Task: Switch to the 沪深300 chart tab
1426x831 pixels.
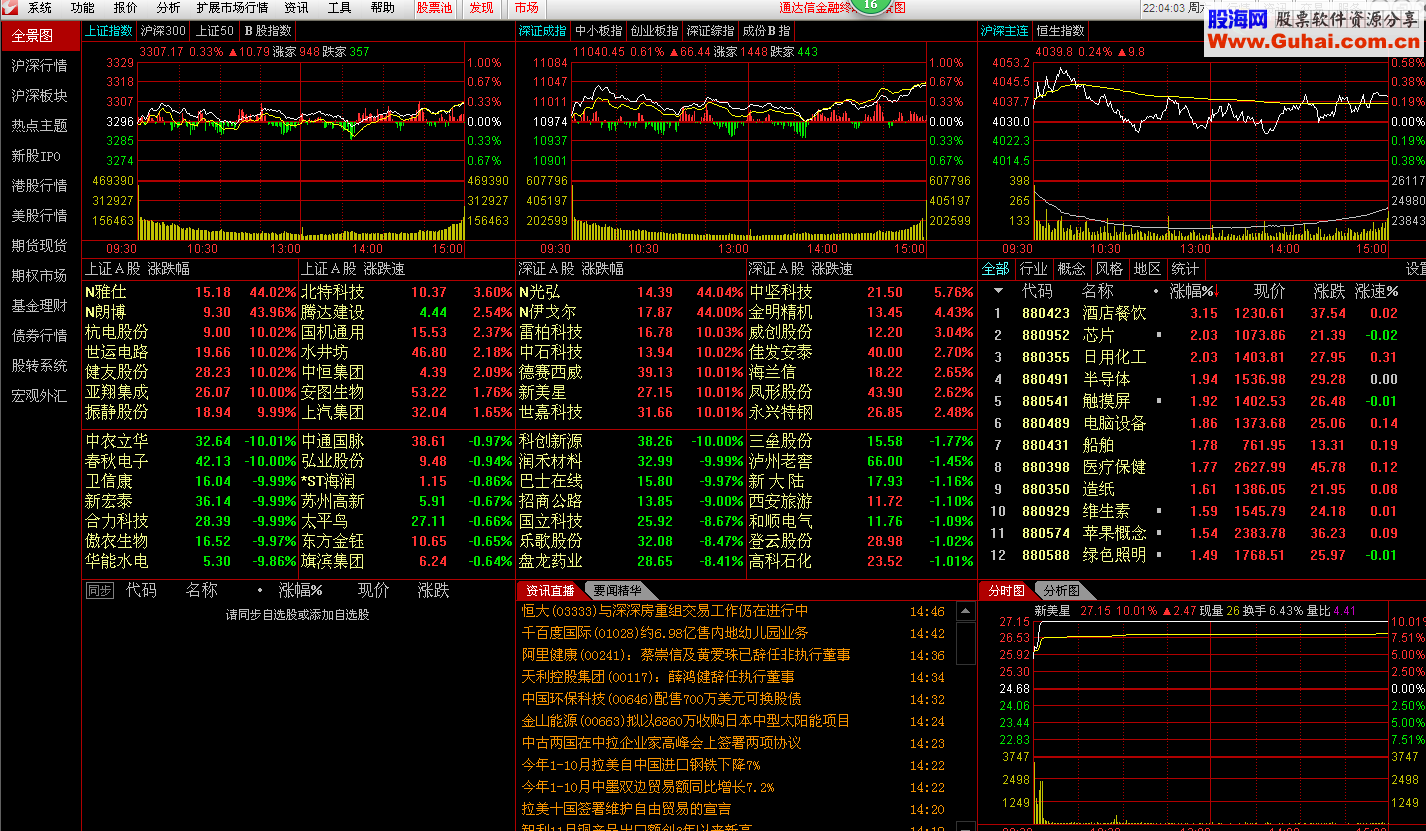Action: (x=163, y=31)
